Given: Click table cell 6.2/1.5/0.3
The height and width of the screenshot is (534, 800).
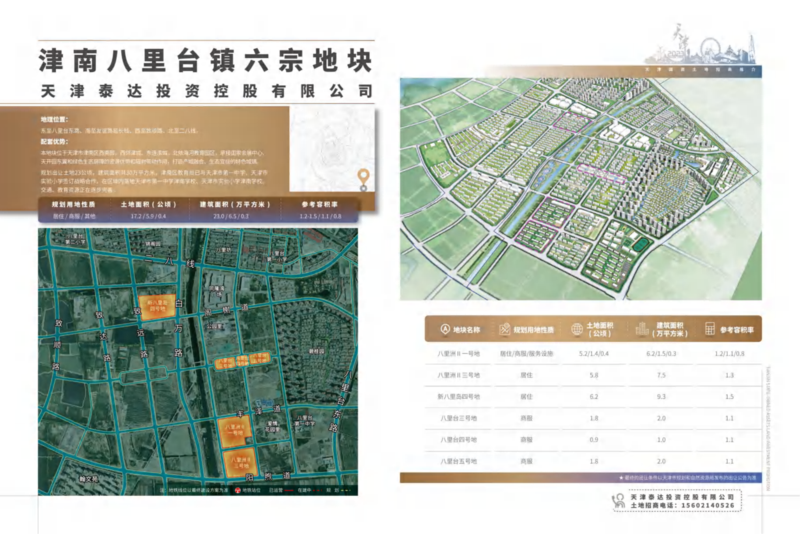Looking at the screenshot, I should coord(661,353).
